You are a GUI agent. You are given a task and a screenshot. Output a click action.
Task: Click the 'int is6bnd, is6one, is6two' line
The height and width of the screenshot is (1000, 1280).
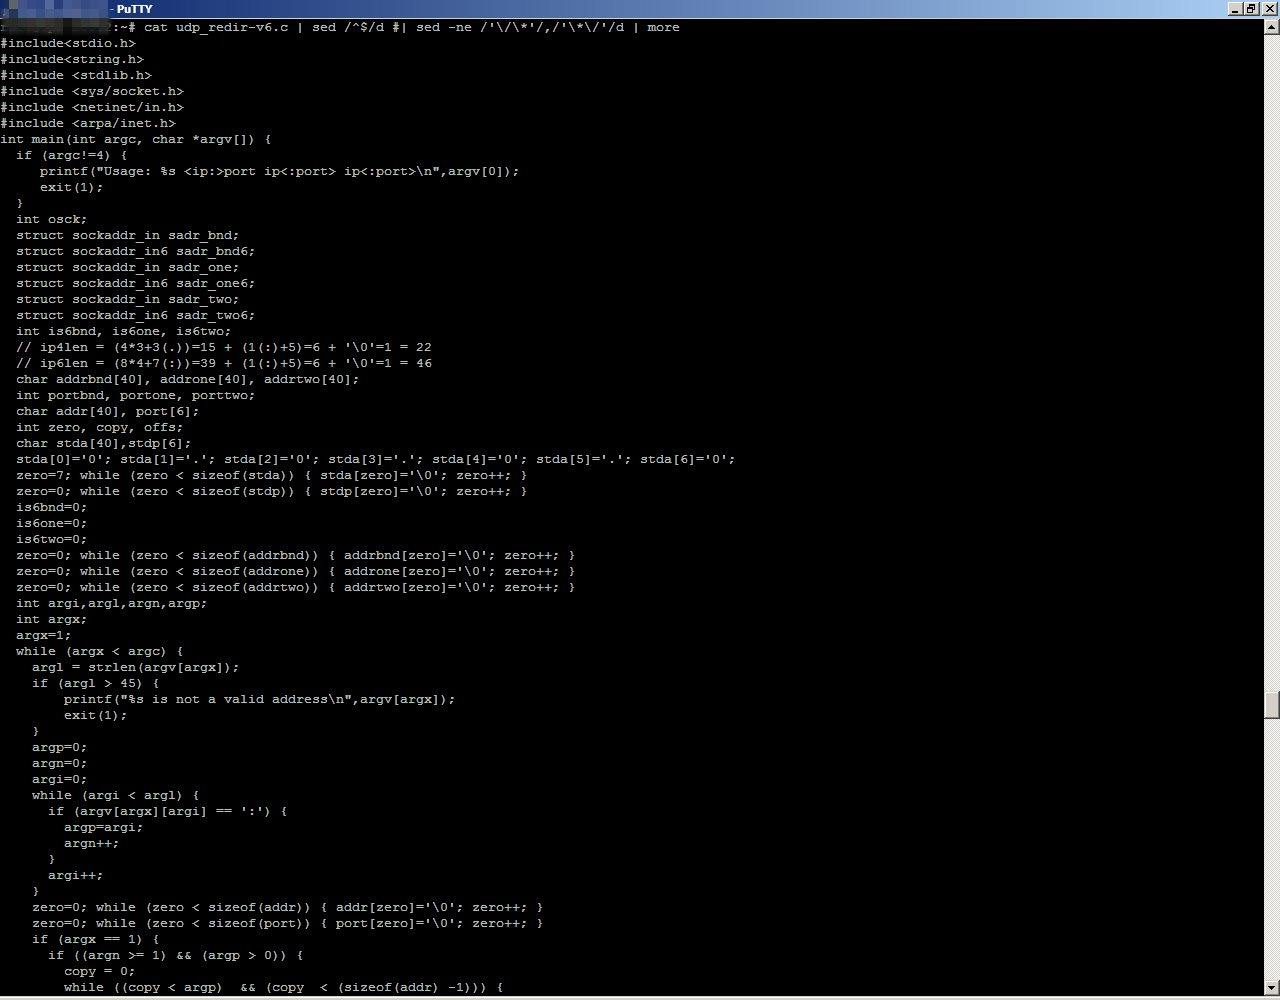click(x=123, y=331)
